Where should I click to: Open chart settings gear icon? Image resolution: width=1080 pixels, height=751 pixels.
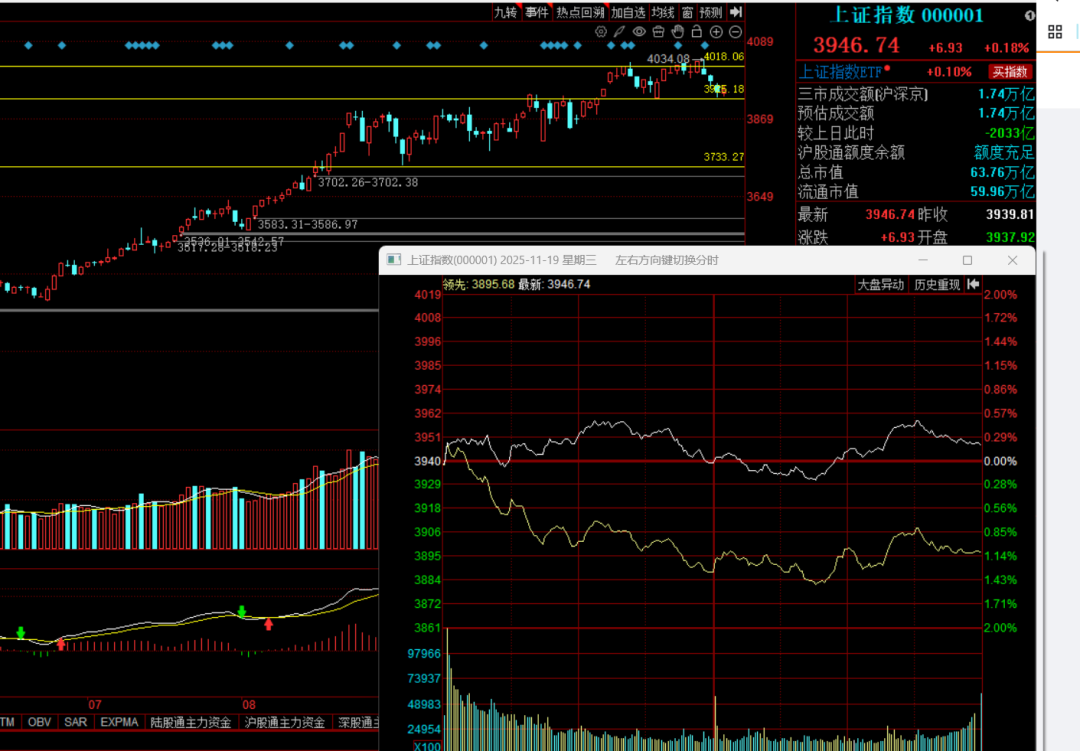coord(601,32)
